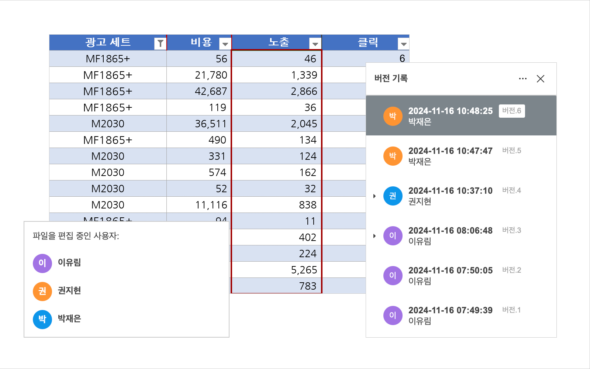This screenshot has width=590, height=369.
Task: Close the 버전 기록 panel
Action: tap(541, 79)
